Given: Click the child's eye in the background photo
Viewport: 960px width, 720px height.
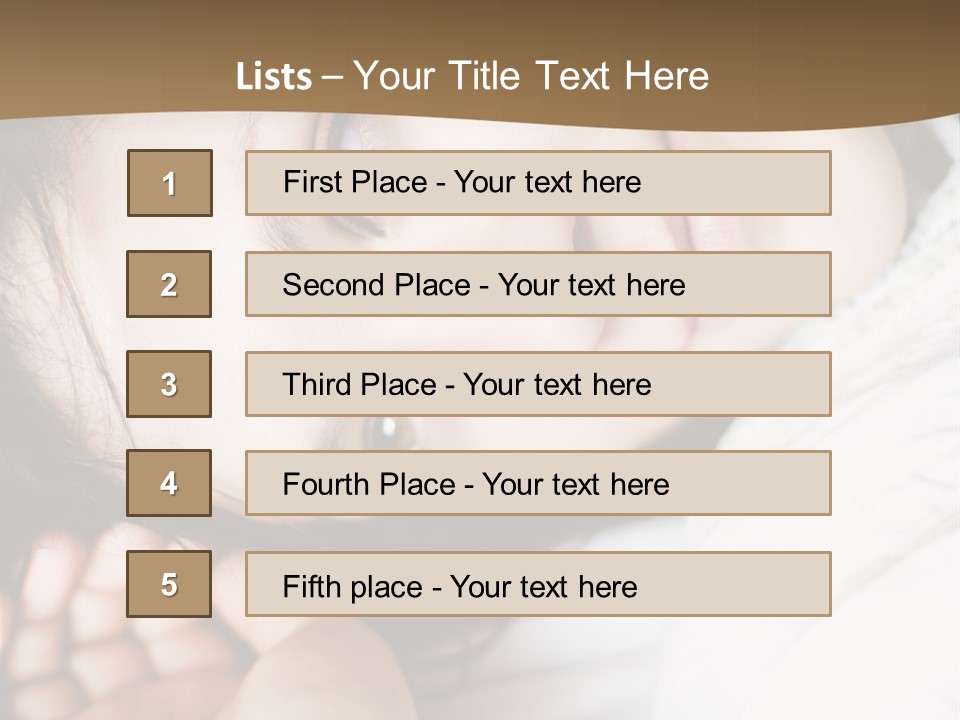Looking at the screenshot, I should 389,430.
